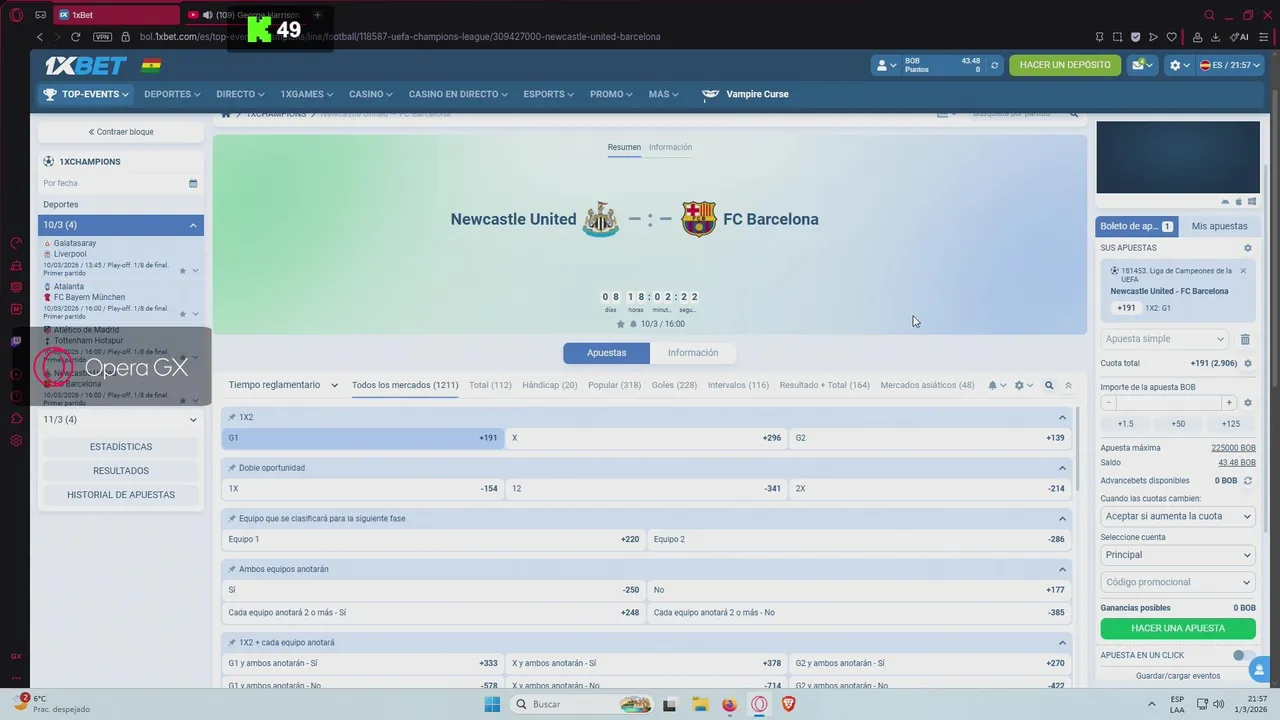Image resolution: width=1280 pixels, height=720 pixels.
Task: Click the VPN badge in the address bar
Action: click(x=103, y=37)
